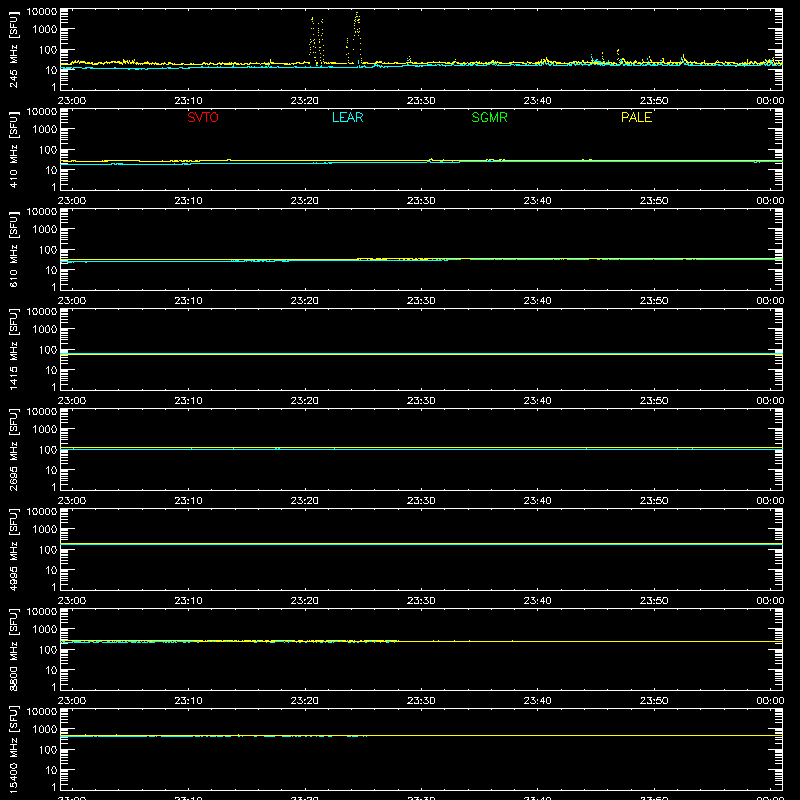Click the 23:00 tick label under the 1415 MHz plot
This screenshot has width=800, height=800.
tap(71, 401)
